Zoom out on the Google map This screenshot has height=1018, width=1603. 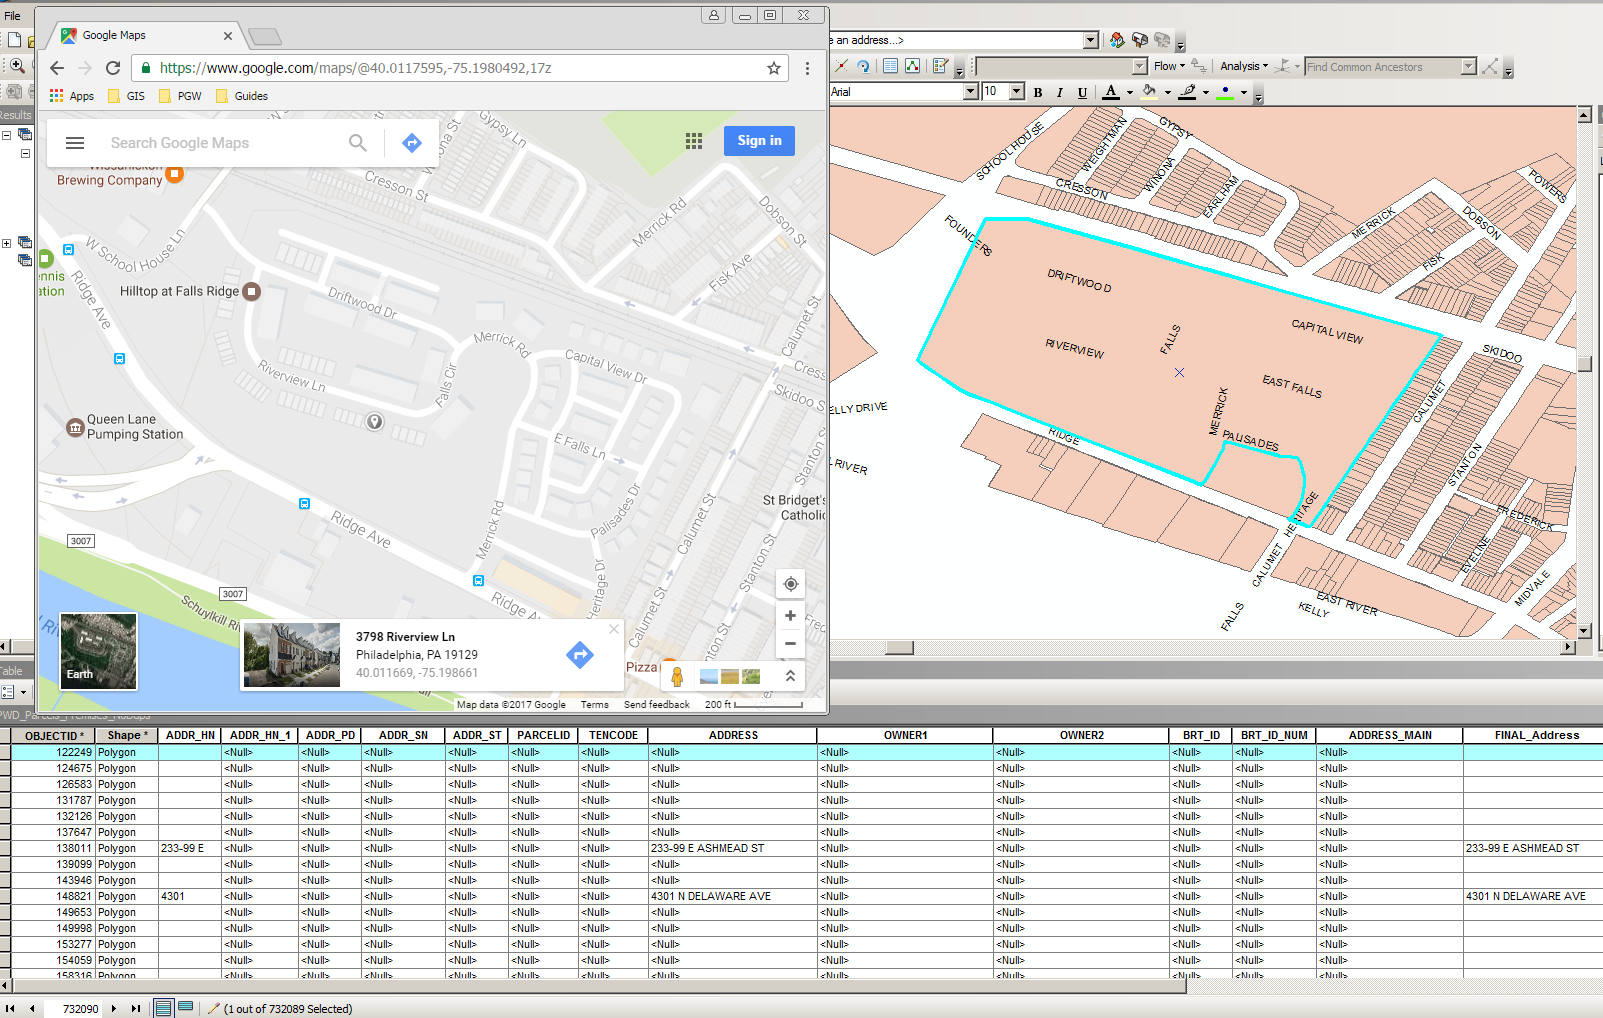790,644
